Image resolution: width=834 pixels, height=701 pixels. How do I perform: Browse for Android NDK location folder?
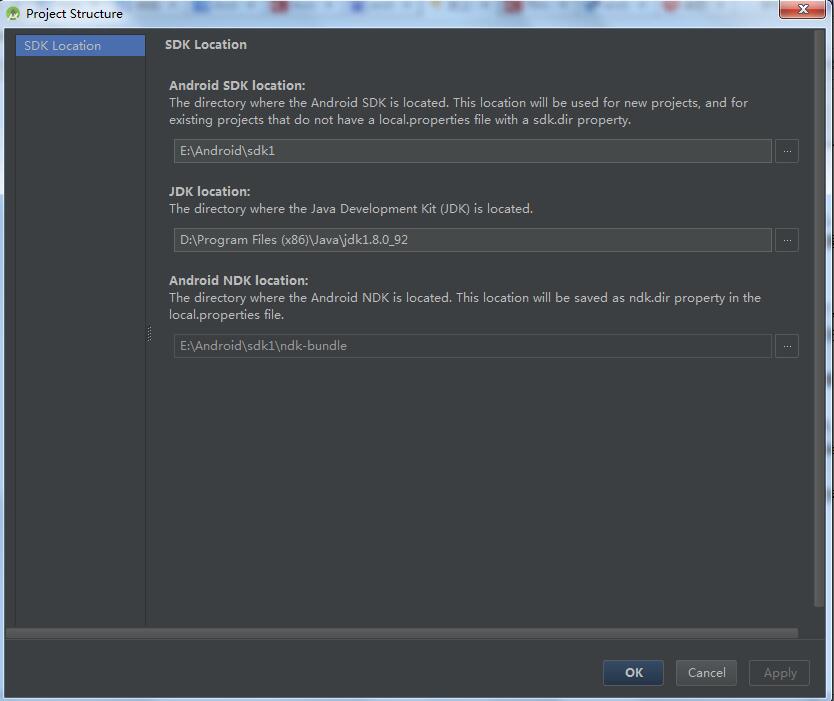click(787, 346)
